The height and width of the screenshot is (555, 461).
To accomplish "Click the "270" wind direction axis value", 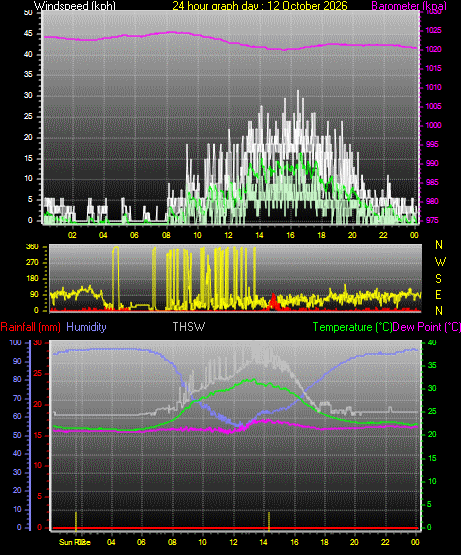I will click(x=32, y=263).
